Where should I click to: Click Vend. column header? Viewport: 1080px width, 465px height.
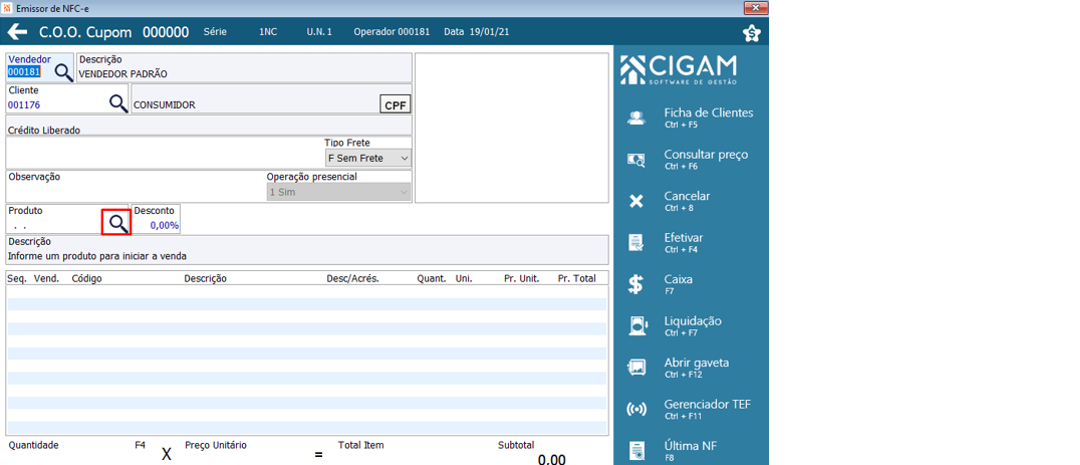46,278
